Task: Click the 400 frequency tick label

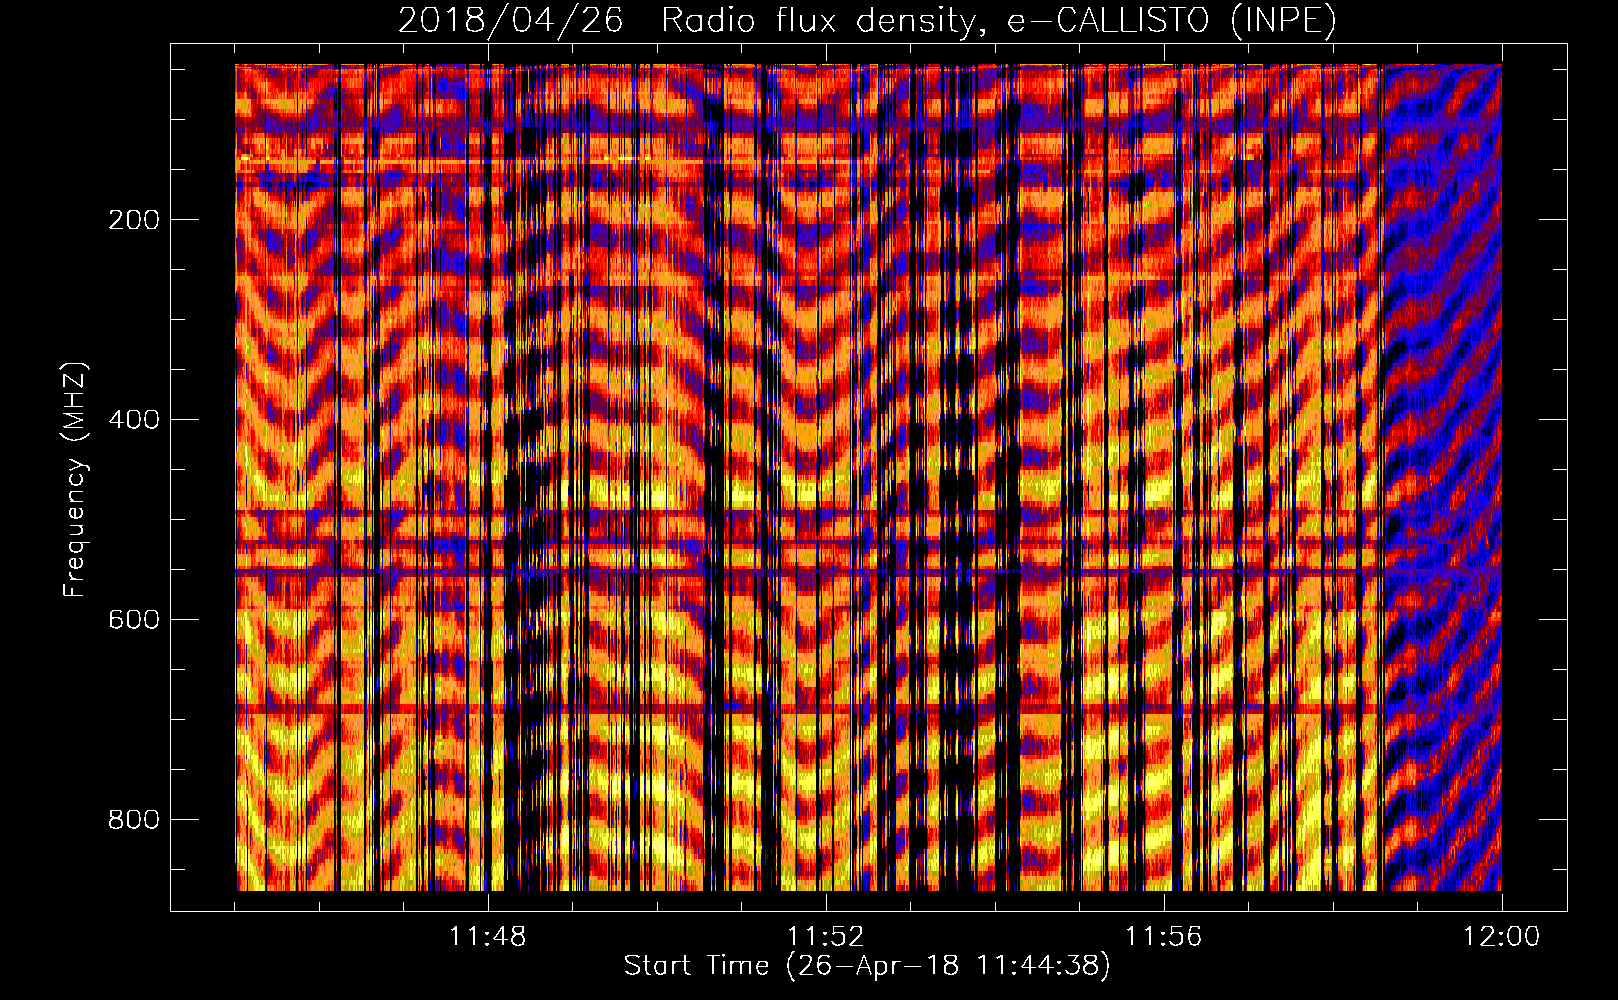Action: coord(134,420)
